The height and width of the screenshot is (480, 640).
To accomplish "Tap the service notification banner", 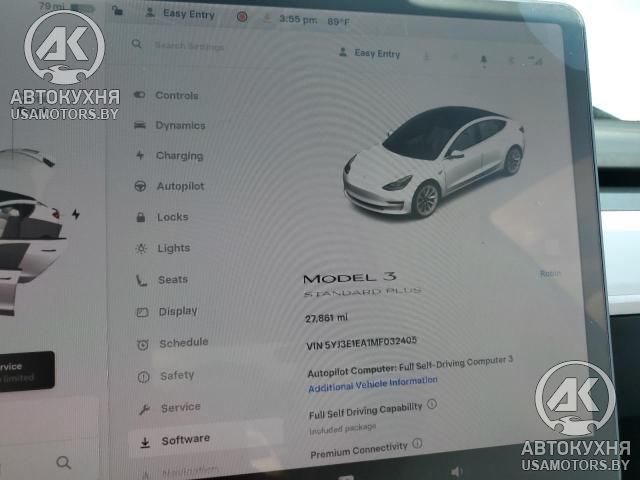I will point(27,371).
